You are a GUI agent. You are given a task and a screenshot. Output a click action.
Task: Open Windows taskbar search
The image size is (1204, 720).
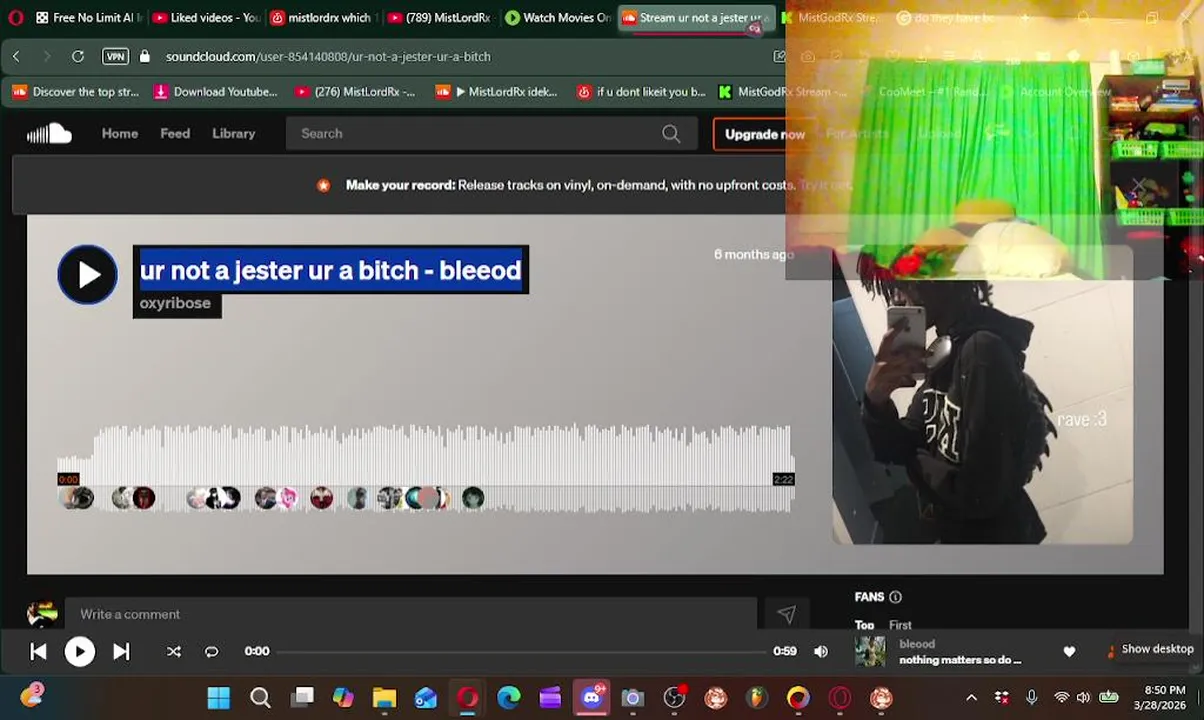tap(260, 698)
